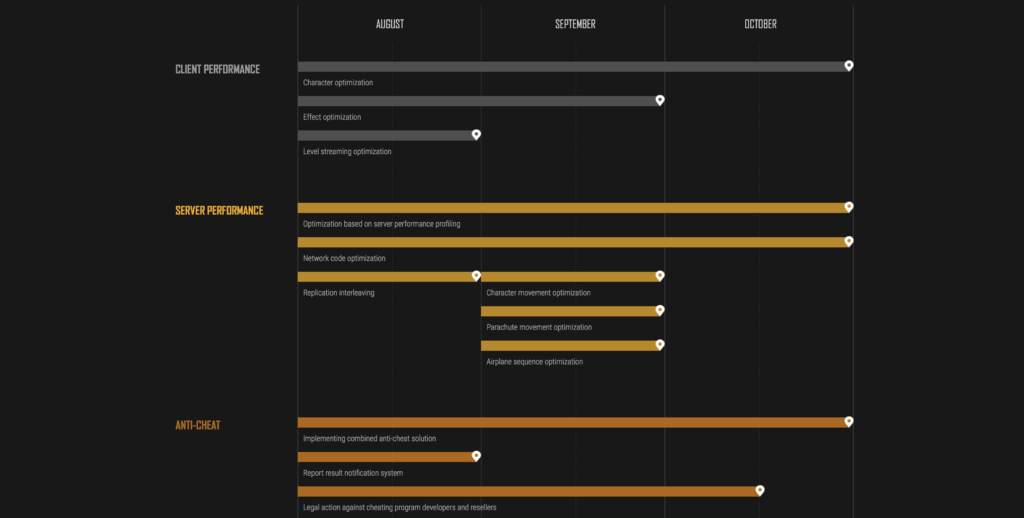Image resolution: width=1024 pixels, height=518 pixels.
Task: Click the Parachute movement optimization end marker
Action: coord(660,310)
